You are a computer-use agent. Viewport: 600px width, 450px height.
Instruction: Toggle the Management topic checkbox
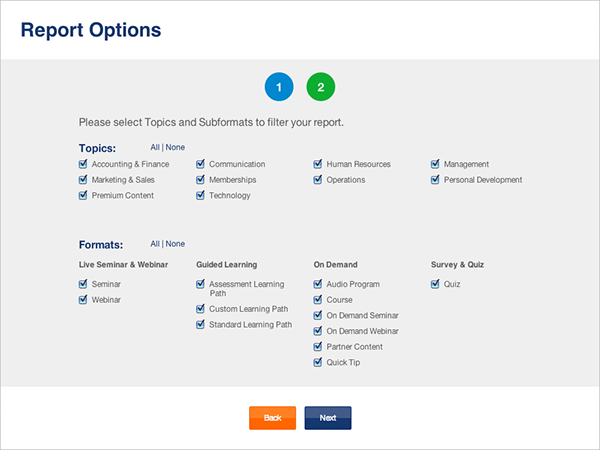435,164
